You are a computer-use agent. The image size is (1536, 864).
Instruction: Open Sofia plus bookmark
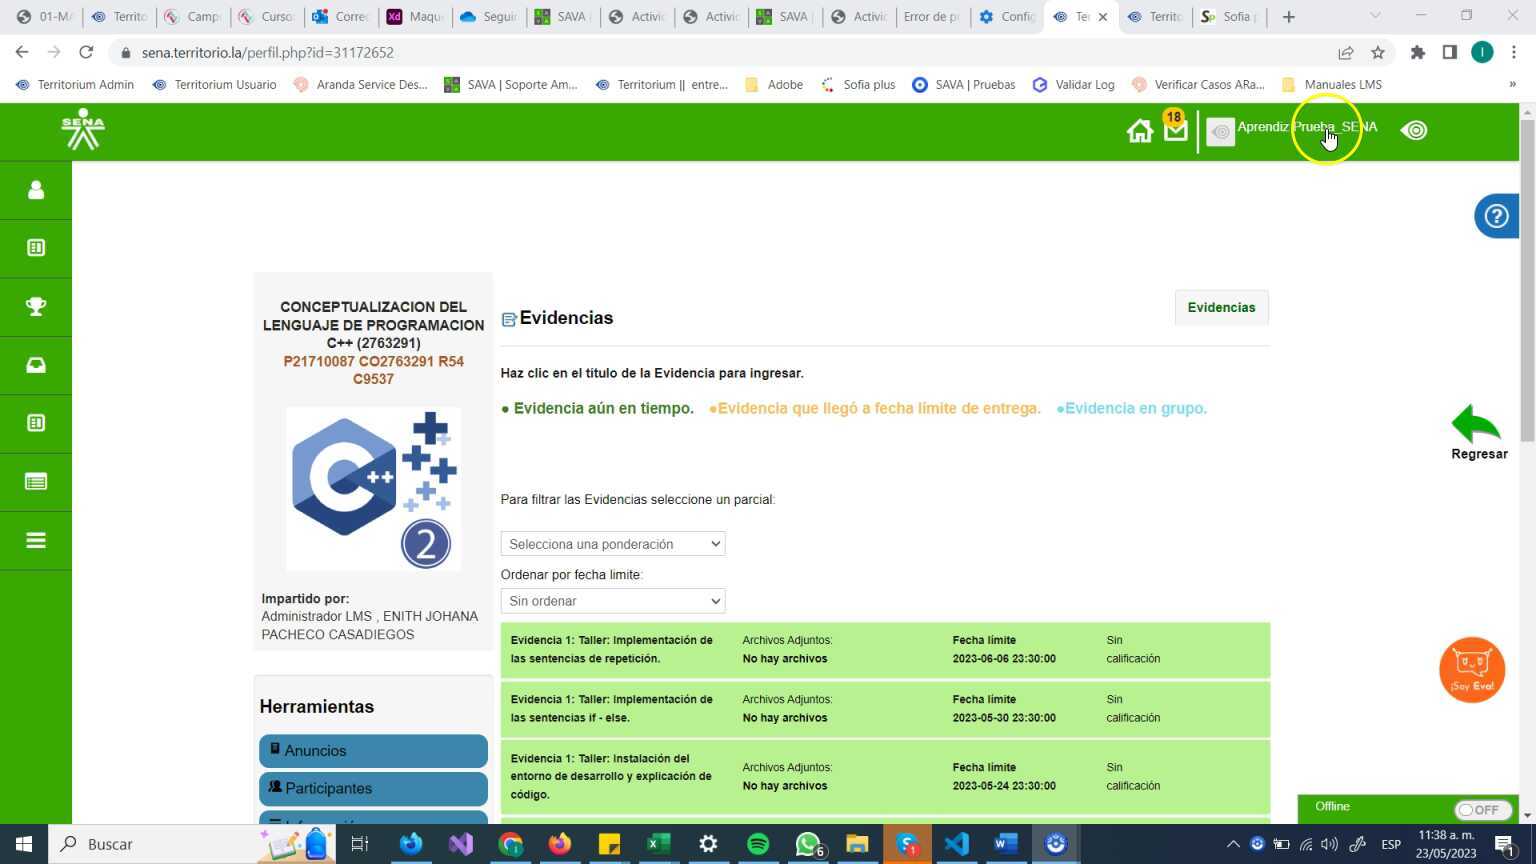click(858, 85)
